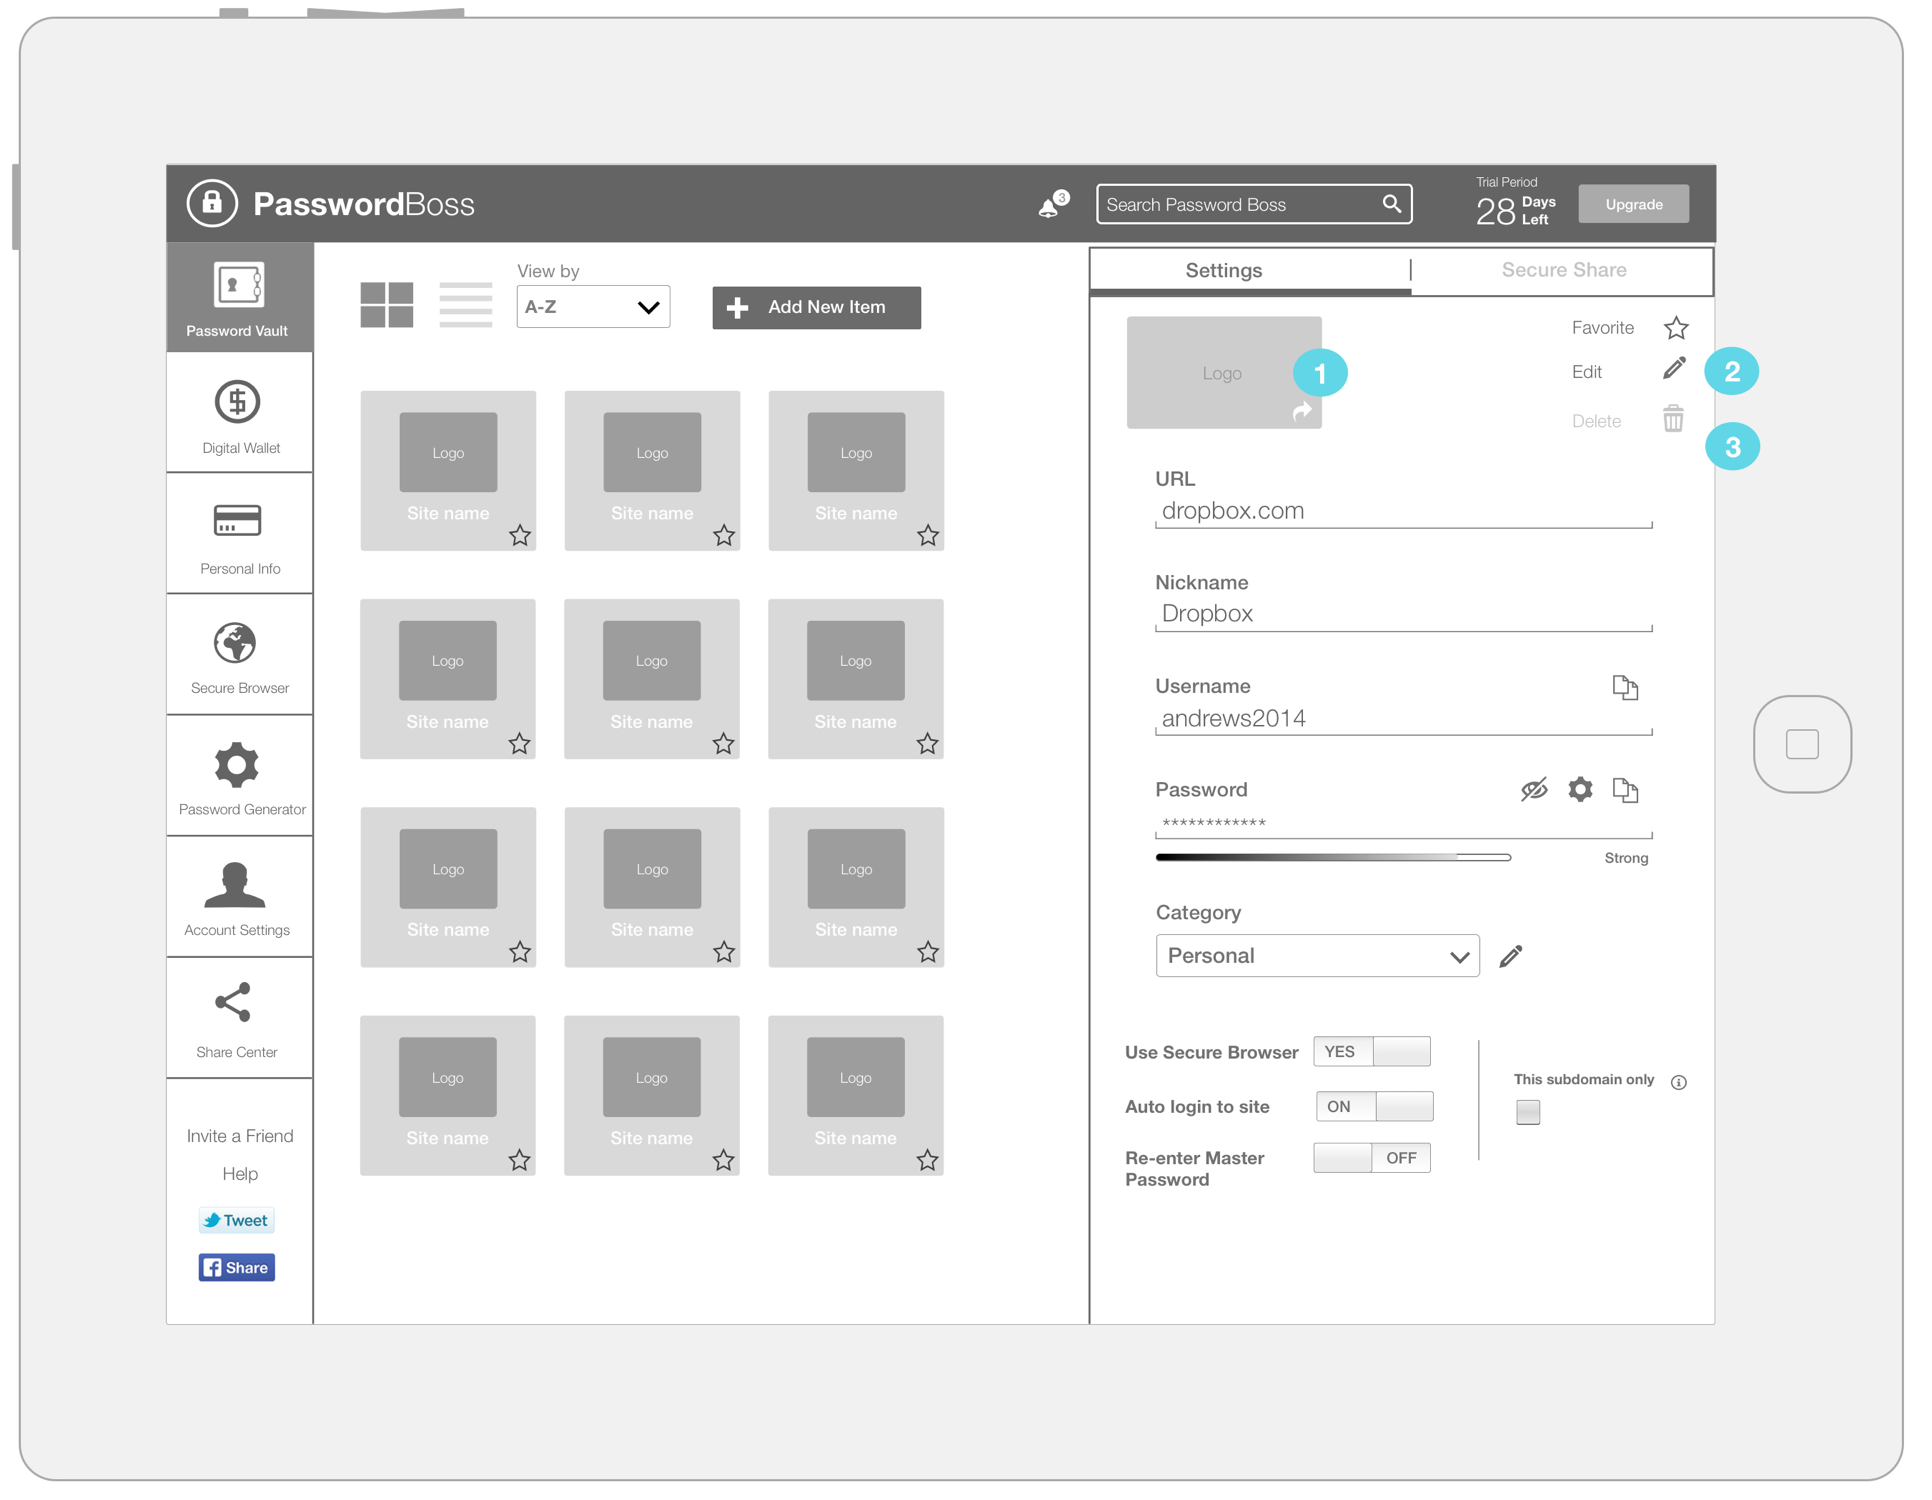1932x1500 pixels.
Task: Toggle Use Secure Browser switch
Action: (x=1372, y=1052)
